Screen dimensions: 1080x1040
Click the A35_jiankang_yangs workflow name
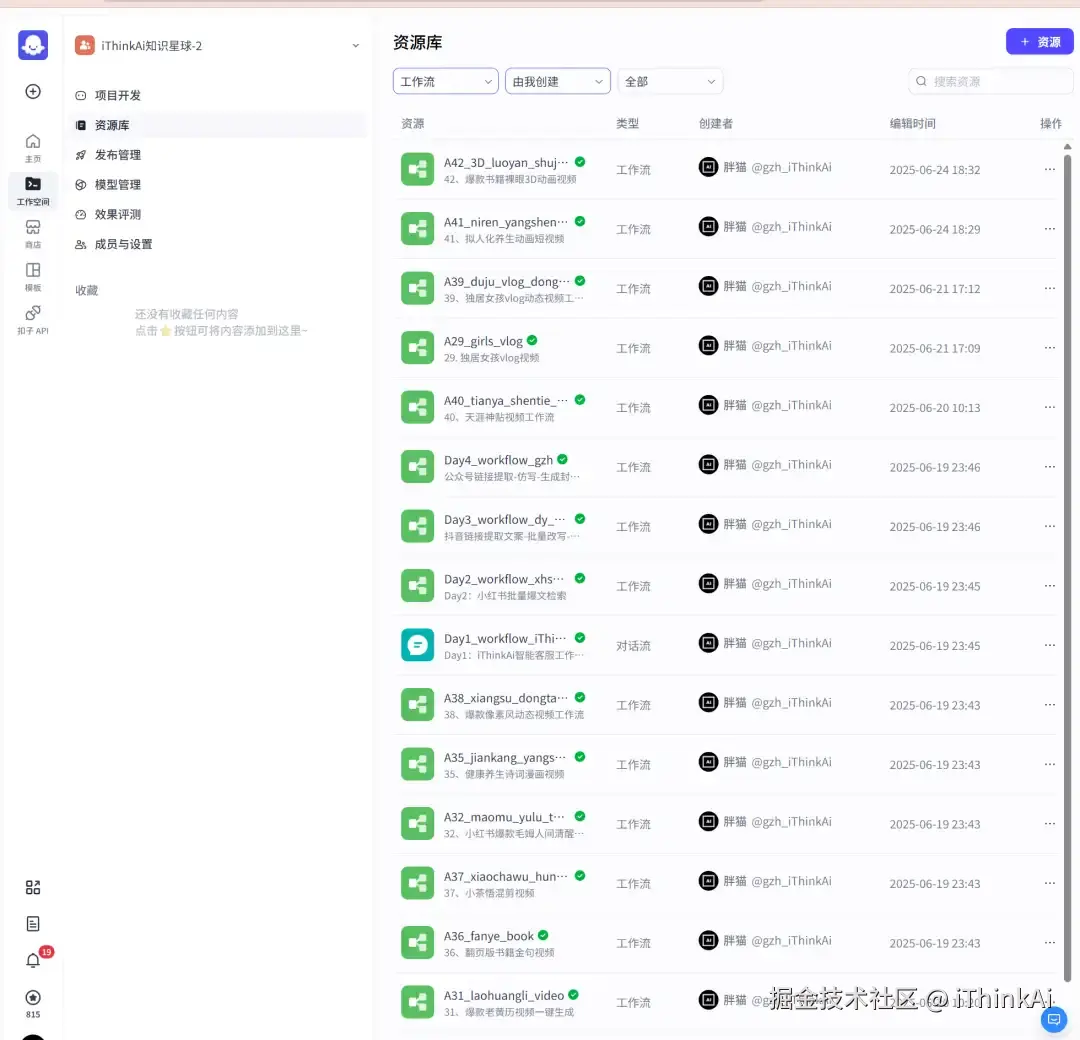coord(505,758)
